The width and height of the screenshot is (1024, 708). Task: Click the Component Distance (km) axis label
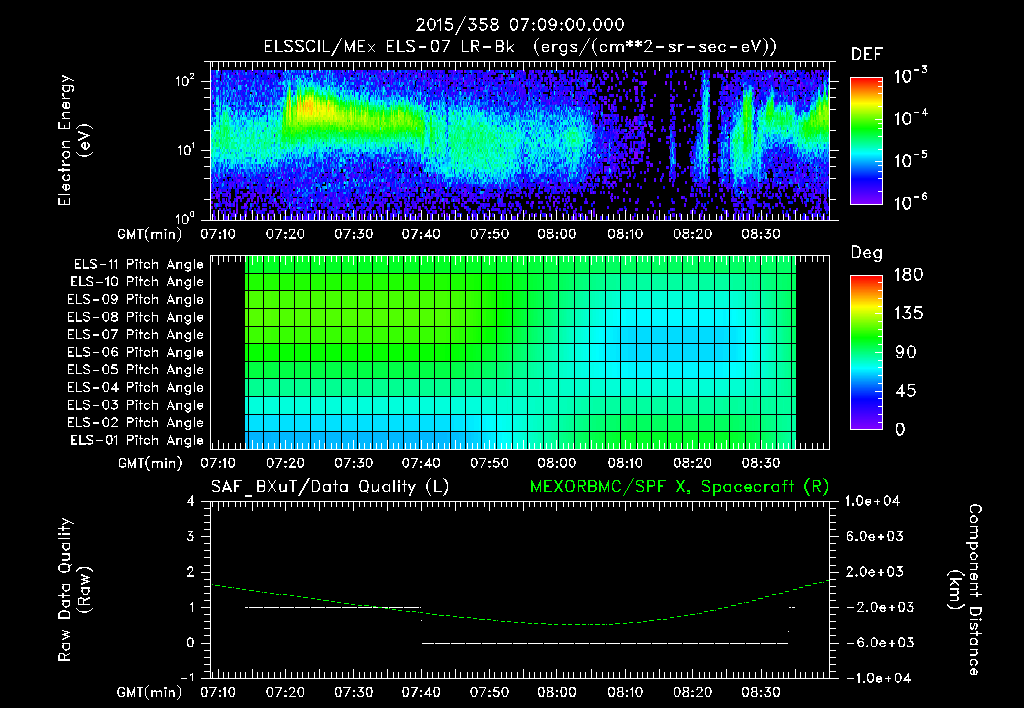pyautogui.click(x=965, y=590)
